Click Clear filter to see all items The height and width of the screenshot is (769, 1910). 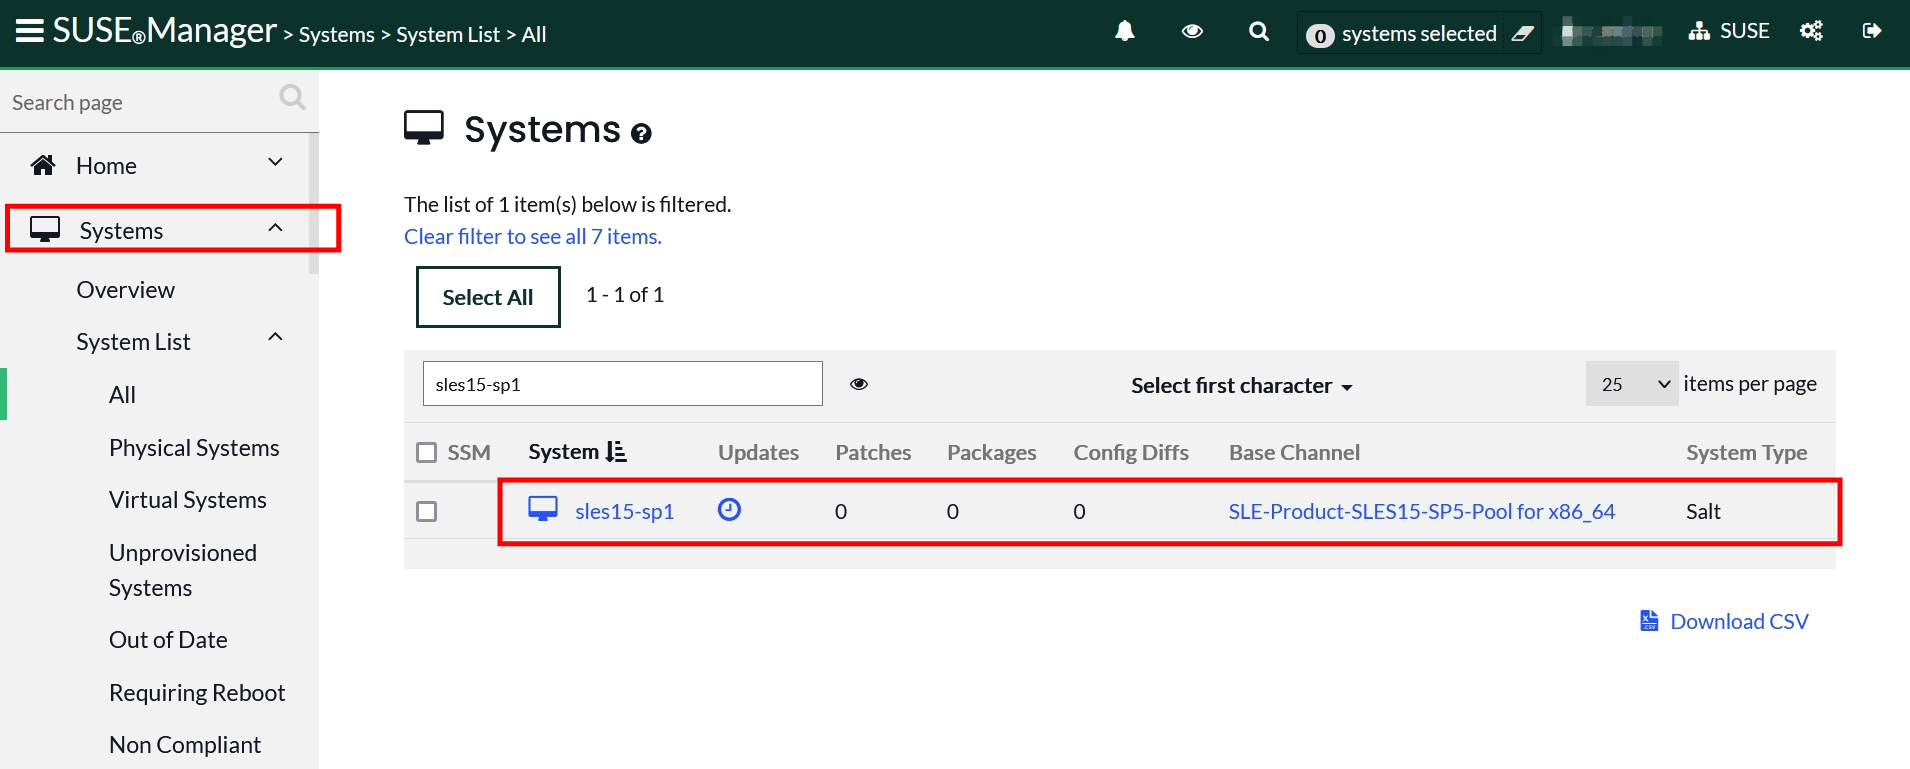533,237
